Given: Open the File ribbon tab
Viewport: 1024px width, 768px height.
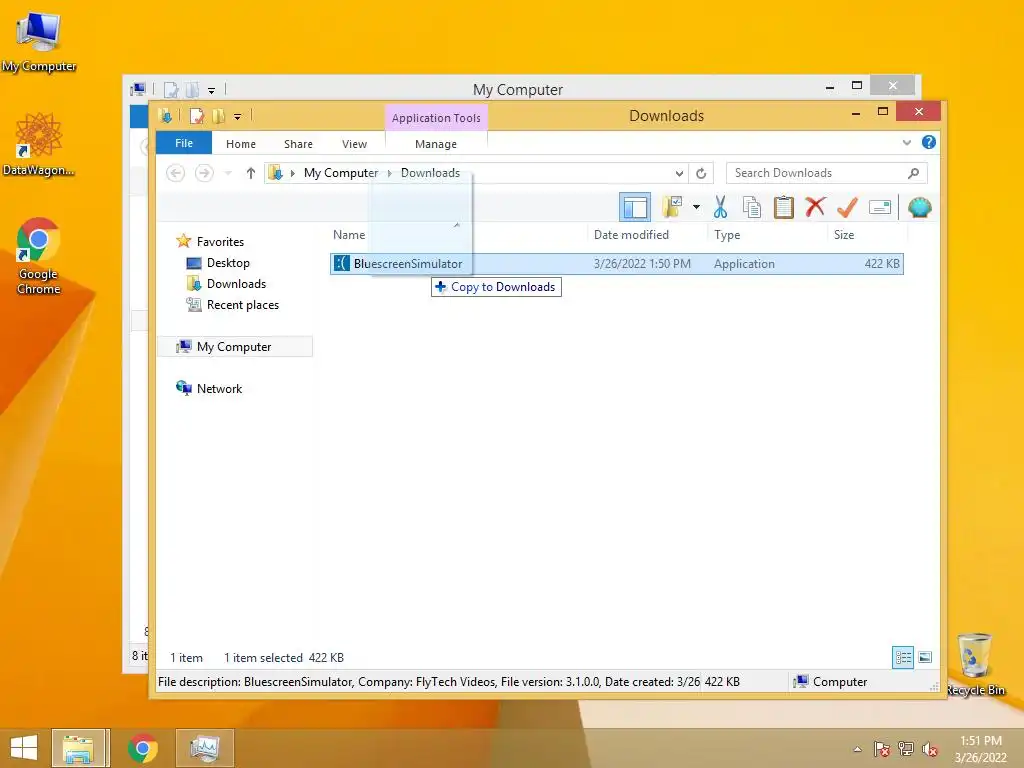Looking at the screenshot, I should [184, 143].
